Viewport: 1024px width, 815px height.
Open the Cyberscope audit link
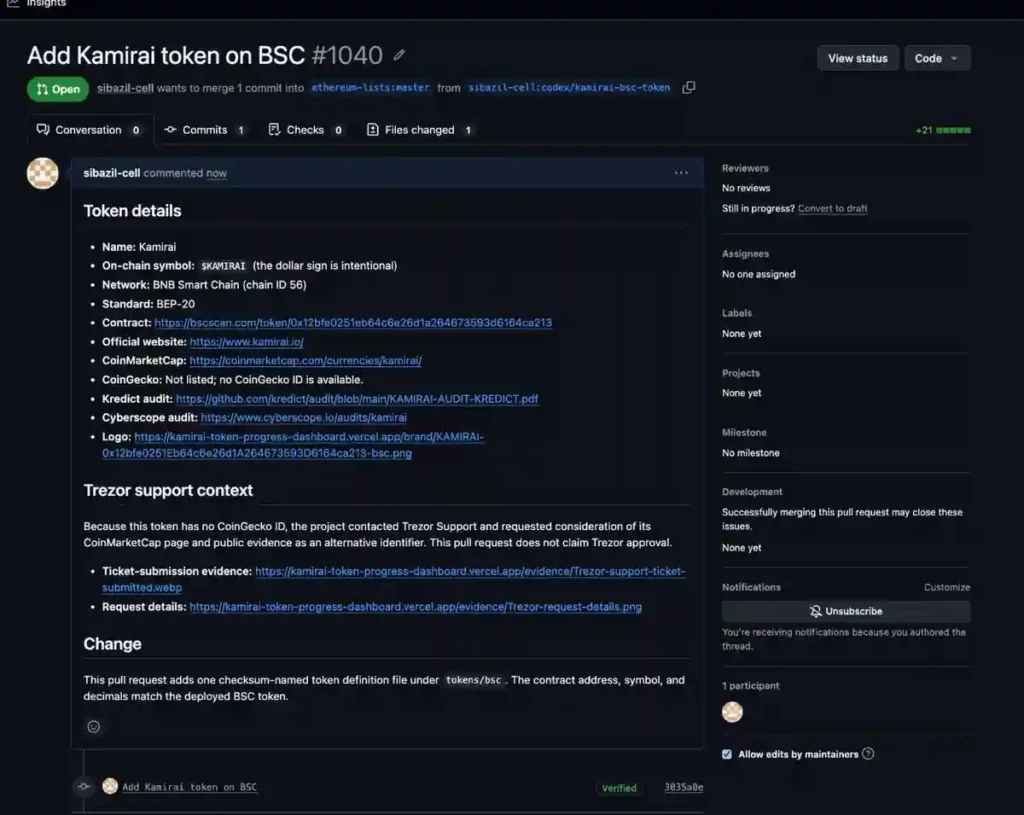303,417
